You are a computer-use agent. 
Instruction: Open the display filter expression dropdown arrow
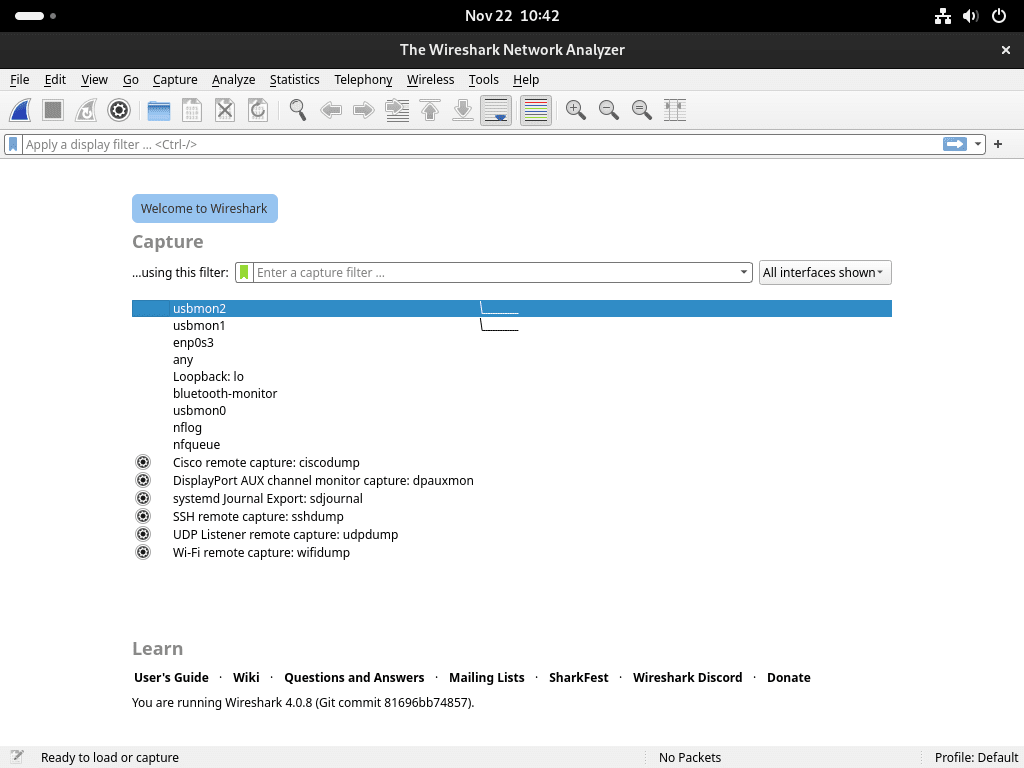pyautogui.click(x=977, y=144)
